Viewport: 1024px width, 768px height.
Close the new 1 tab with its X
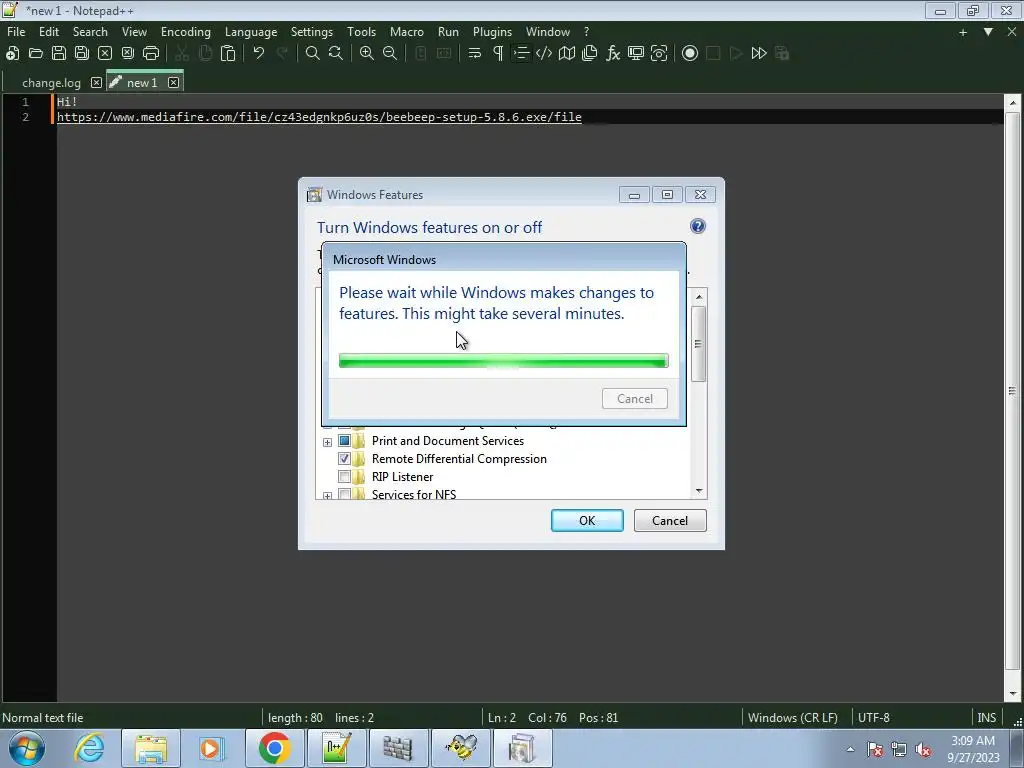tap(173, 82)
